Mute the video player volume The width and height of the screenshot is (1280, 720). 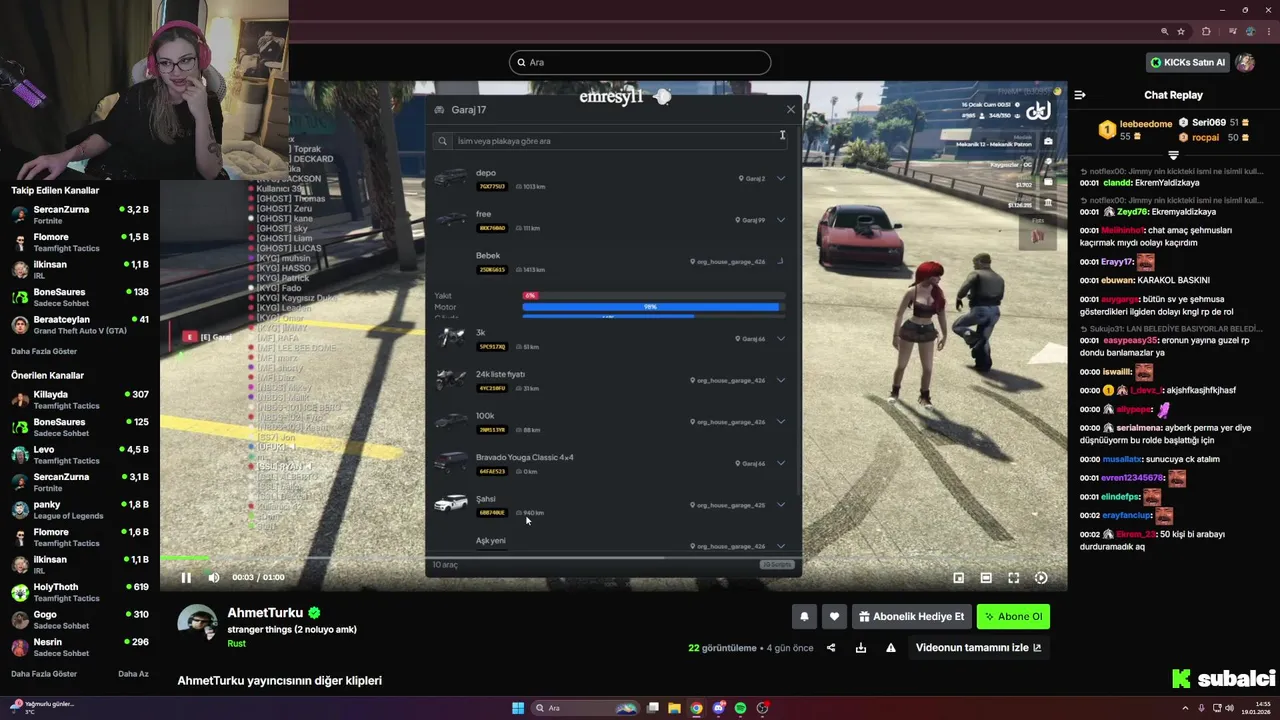point(213,577)
